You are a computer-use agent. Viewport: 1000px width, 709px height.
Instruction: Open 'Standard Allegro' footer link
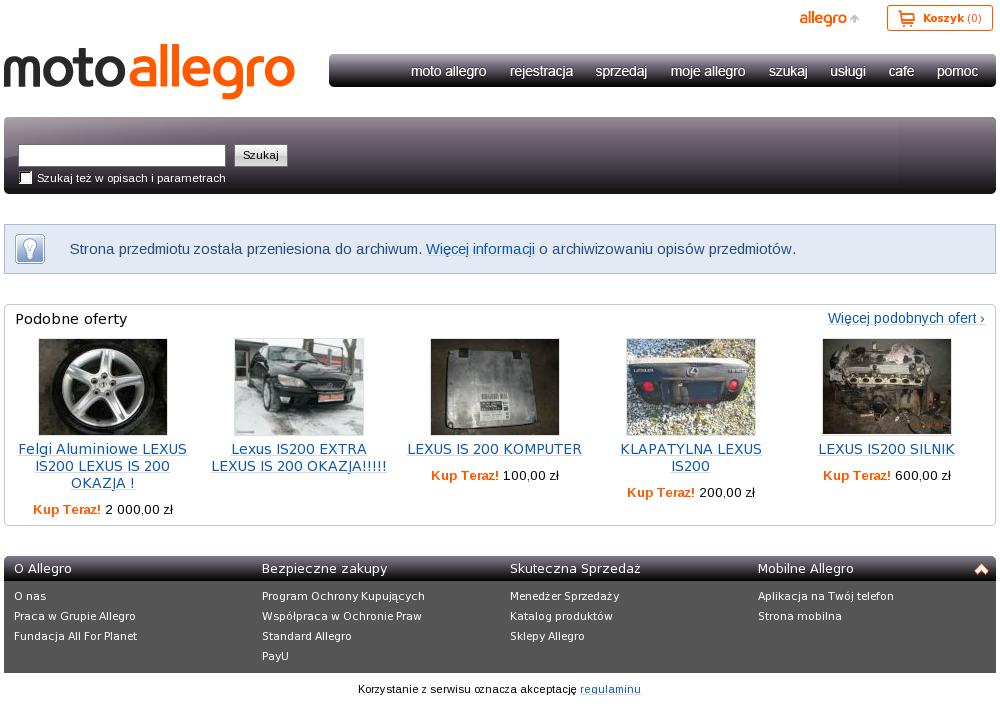click(307, 636)
